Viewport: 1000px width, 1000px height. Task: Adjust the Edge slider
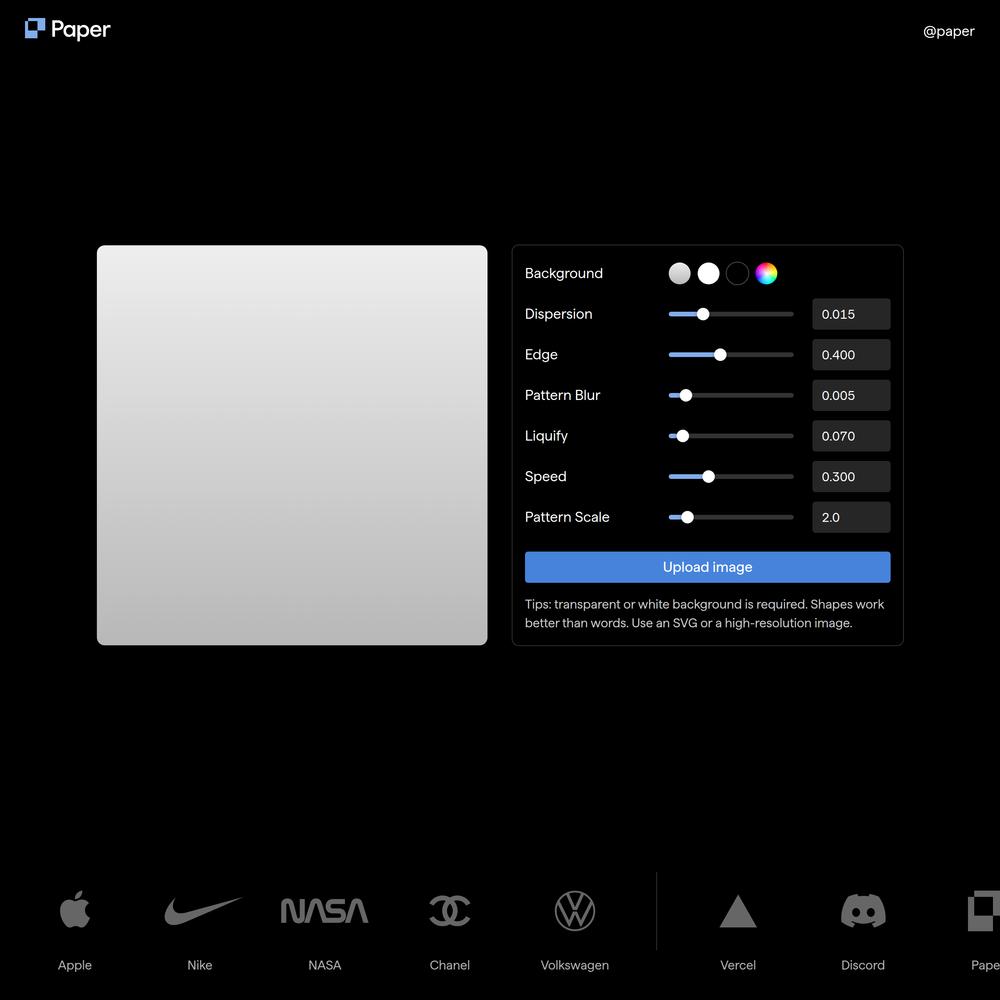[x=731, y=355]
